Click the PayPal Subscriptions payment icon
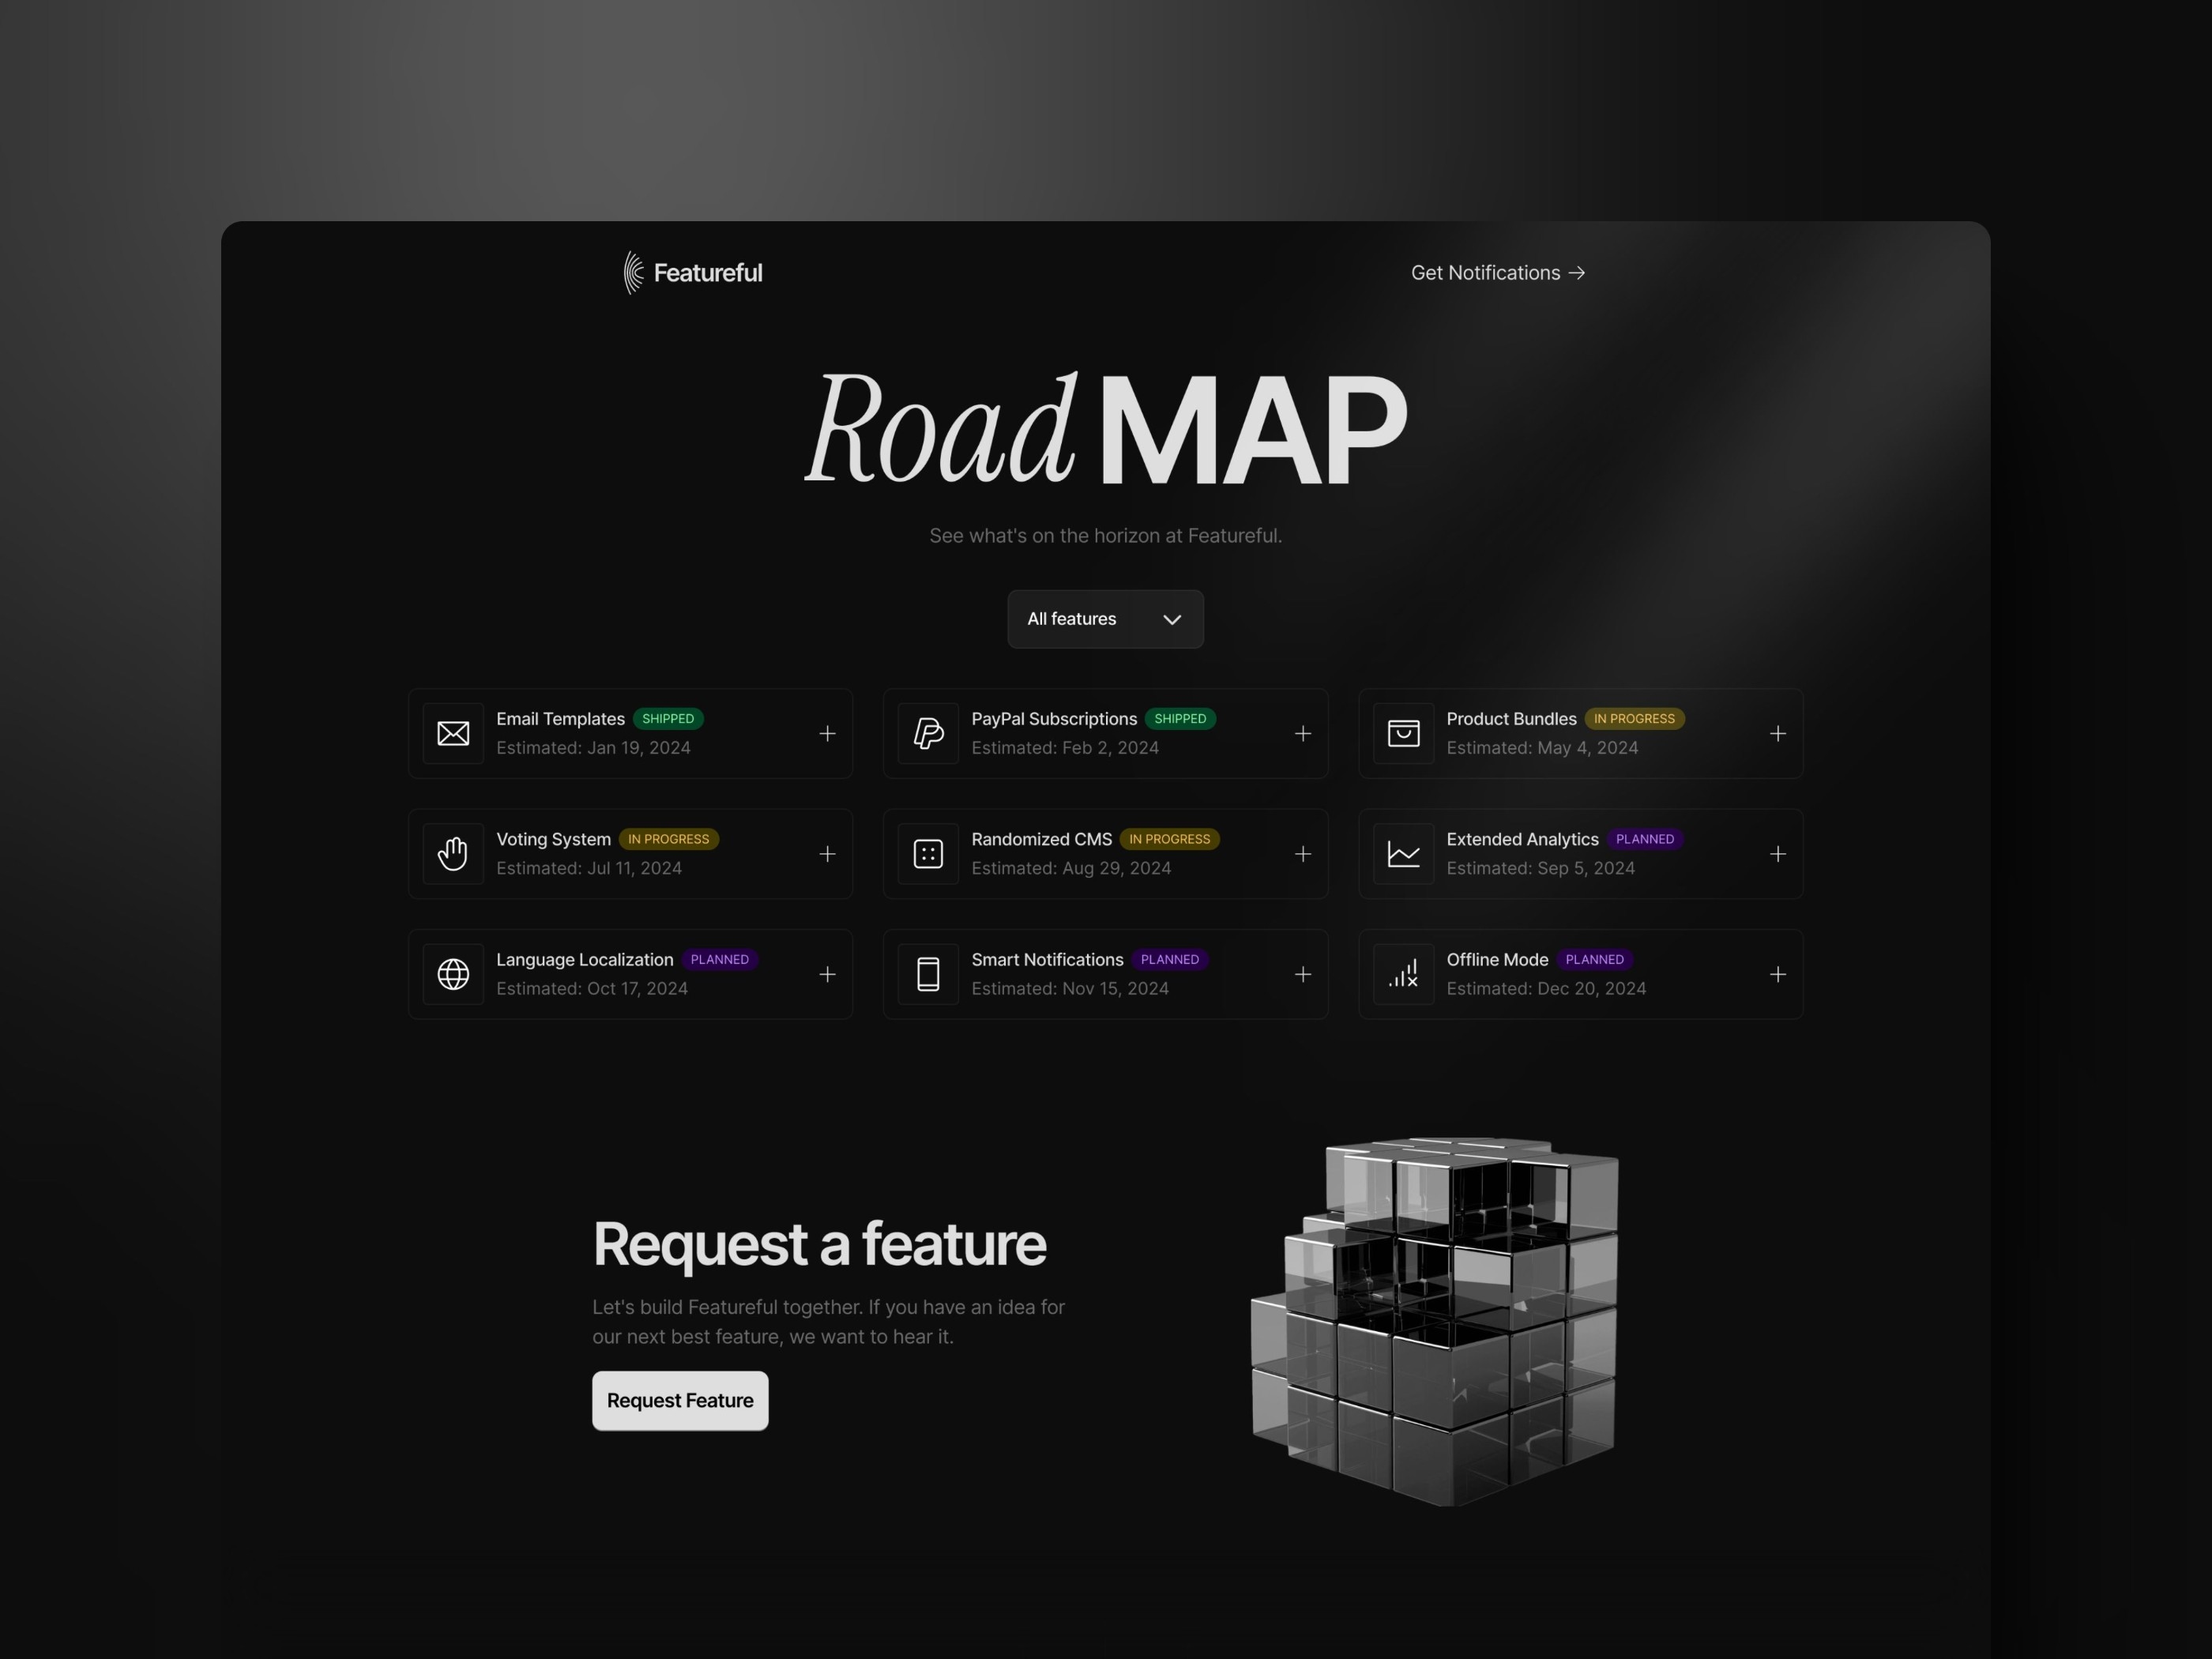The width and height of the screenshot is (2212, 1659). [928, 732]
